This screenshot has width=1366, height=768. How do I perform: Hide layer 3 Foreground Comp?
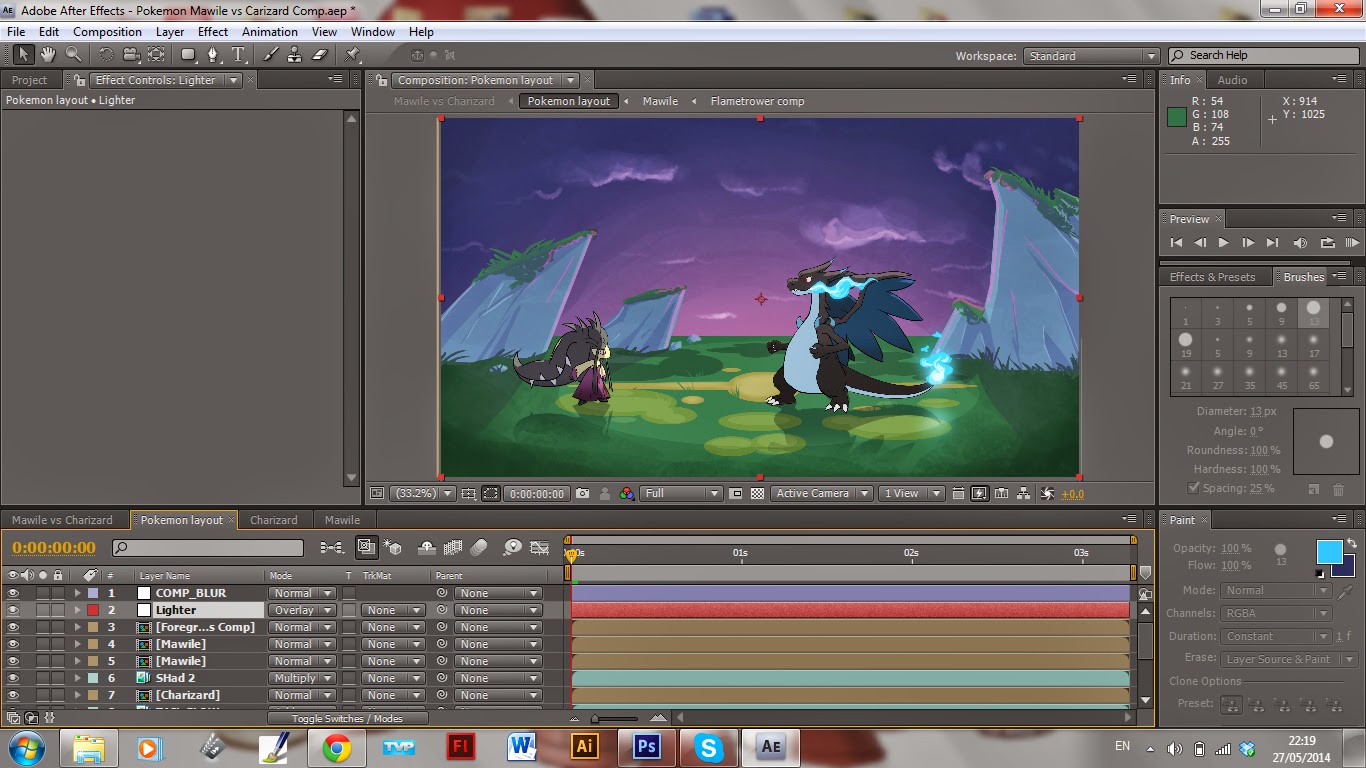tap(14, 627)
